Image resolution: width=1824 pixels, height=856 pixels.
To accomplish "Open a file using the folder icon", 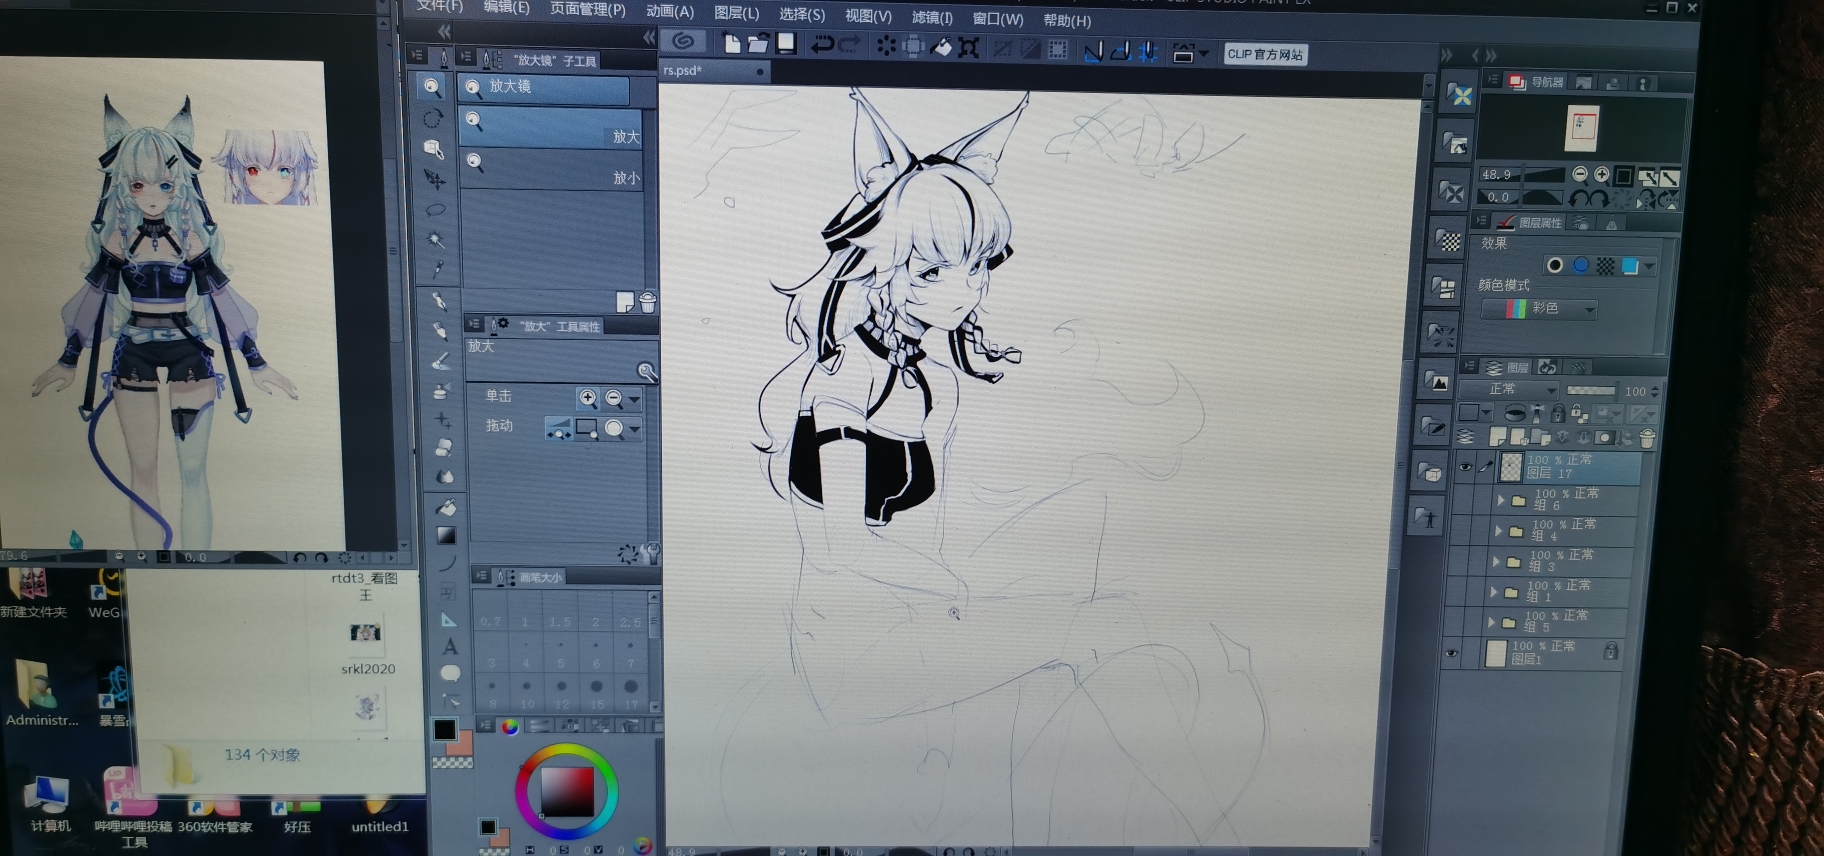I will pos(758,43).
